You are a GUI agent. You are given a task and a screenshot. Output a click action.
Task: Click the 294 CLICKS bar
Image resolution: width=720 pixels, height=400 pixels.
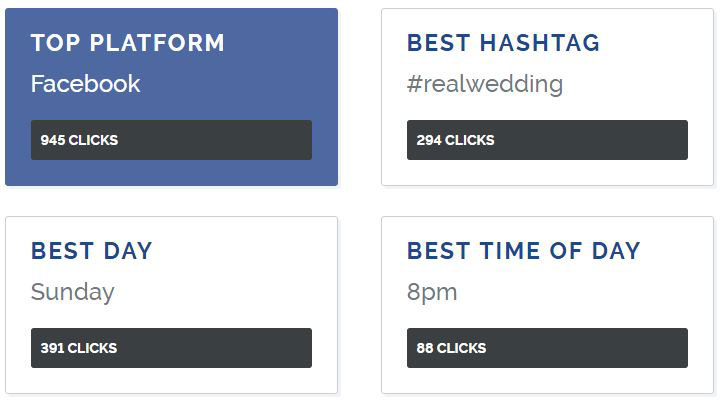(547, 140)
